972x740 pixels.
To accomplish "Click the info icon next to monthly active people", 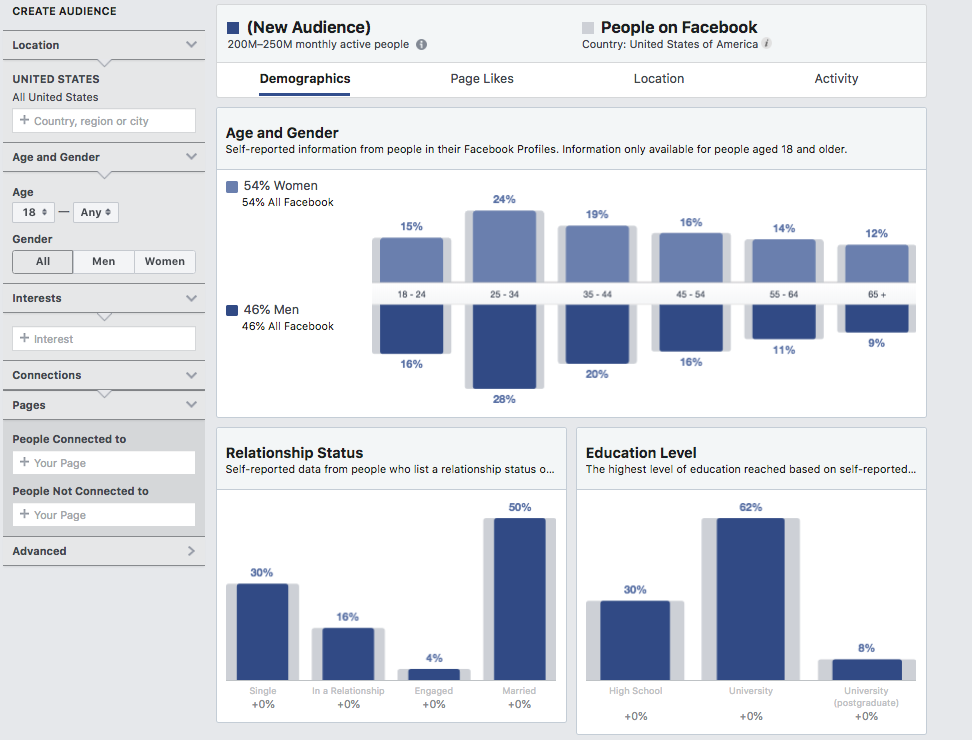I will point(420,44).
